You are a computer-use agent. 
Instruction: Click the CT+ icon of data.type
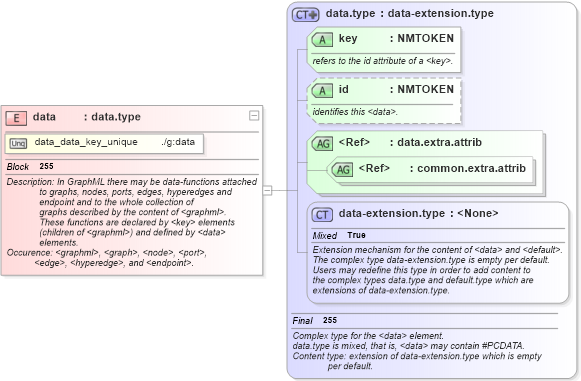305,15
